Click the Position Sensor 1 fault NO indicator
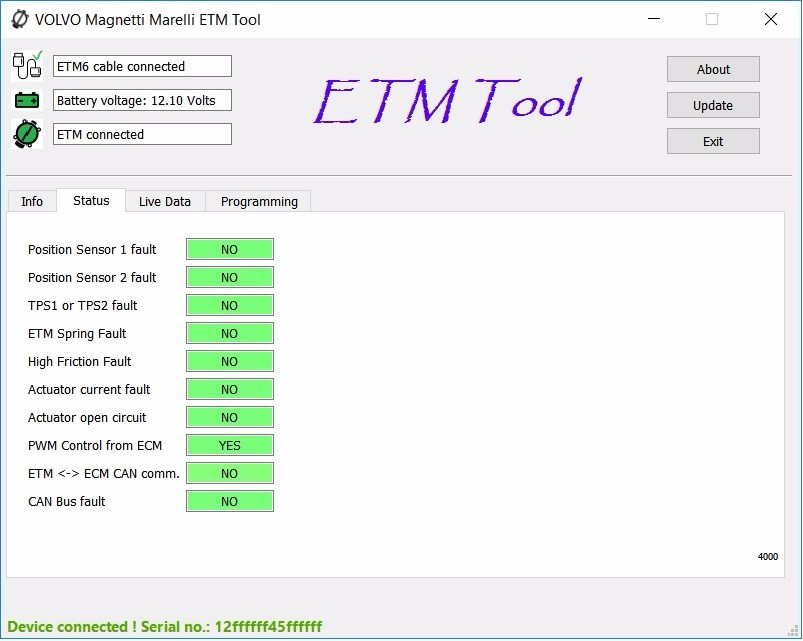803x641 pixels. coord(229,249)
